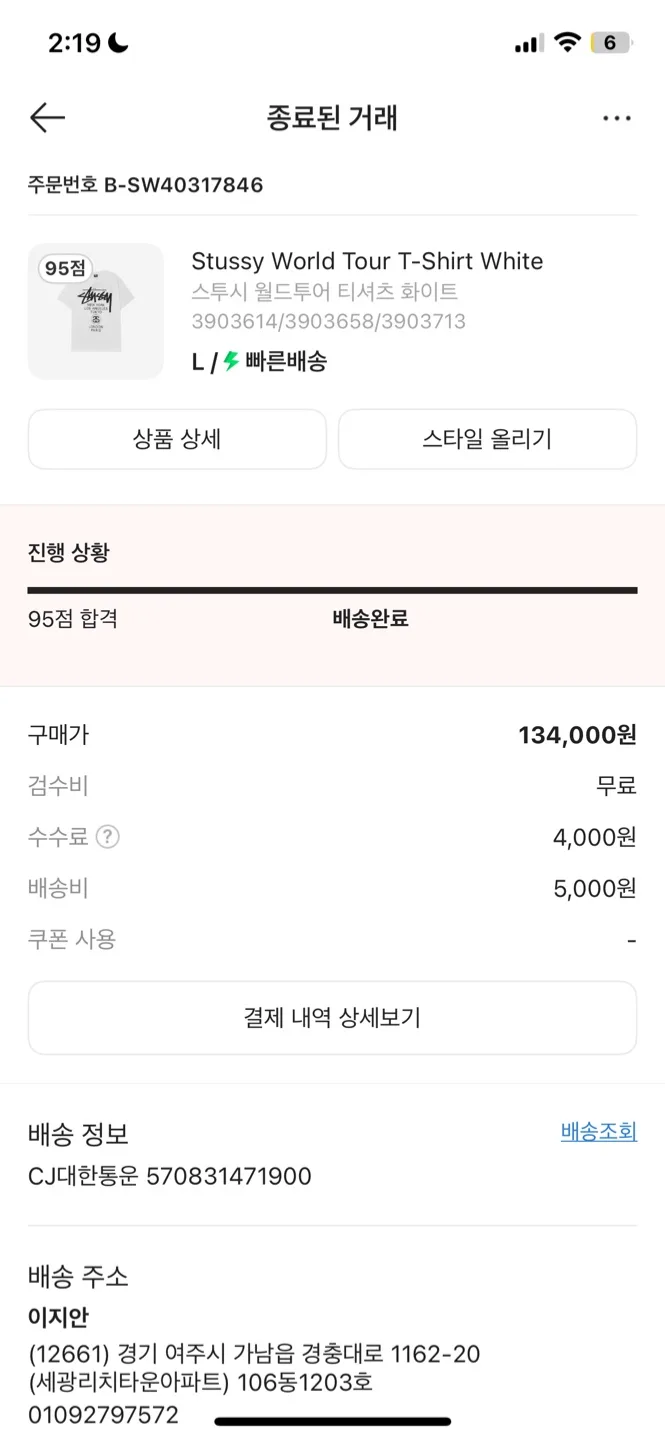This screenshot has height=1440, width=665.
Task: Tap the 134,000원 purchase price
Action: click(577, 736)
